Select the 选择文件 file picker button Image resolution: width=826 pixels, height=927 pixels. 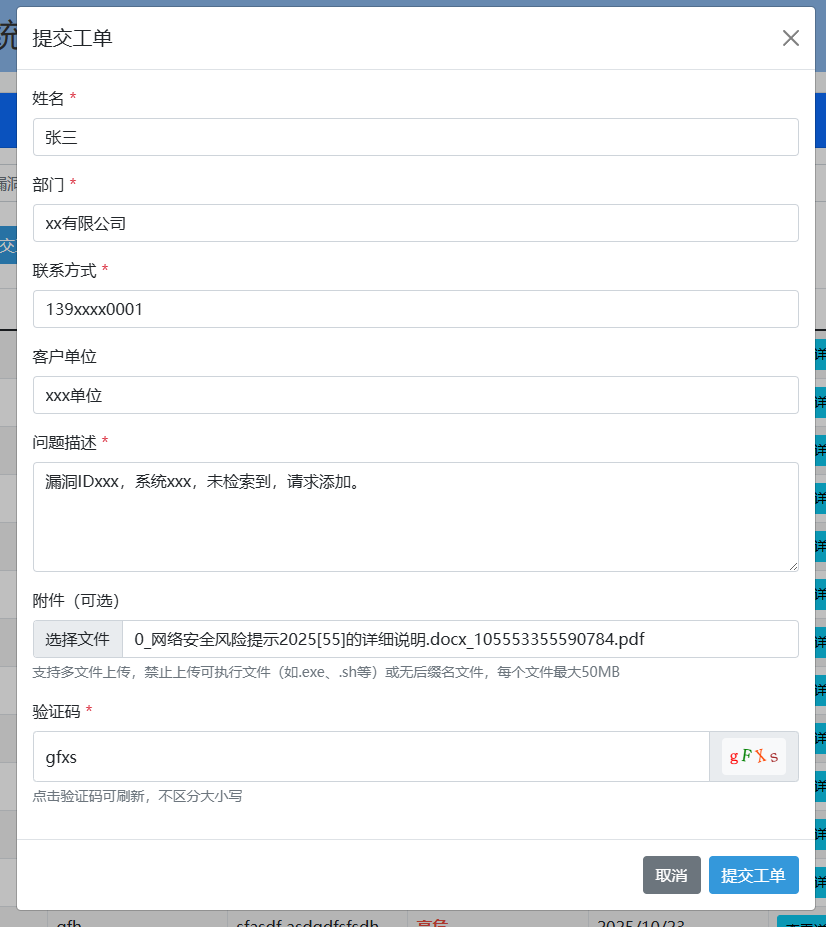click(x=77, y=640)
